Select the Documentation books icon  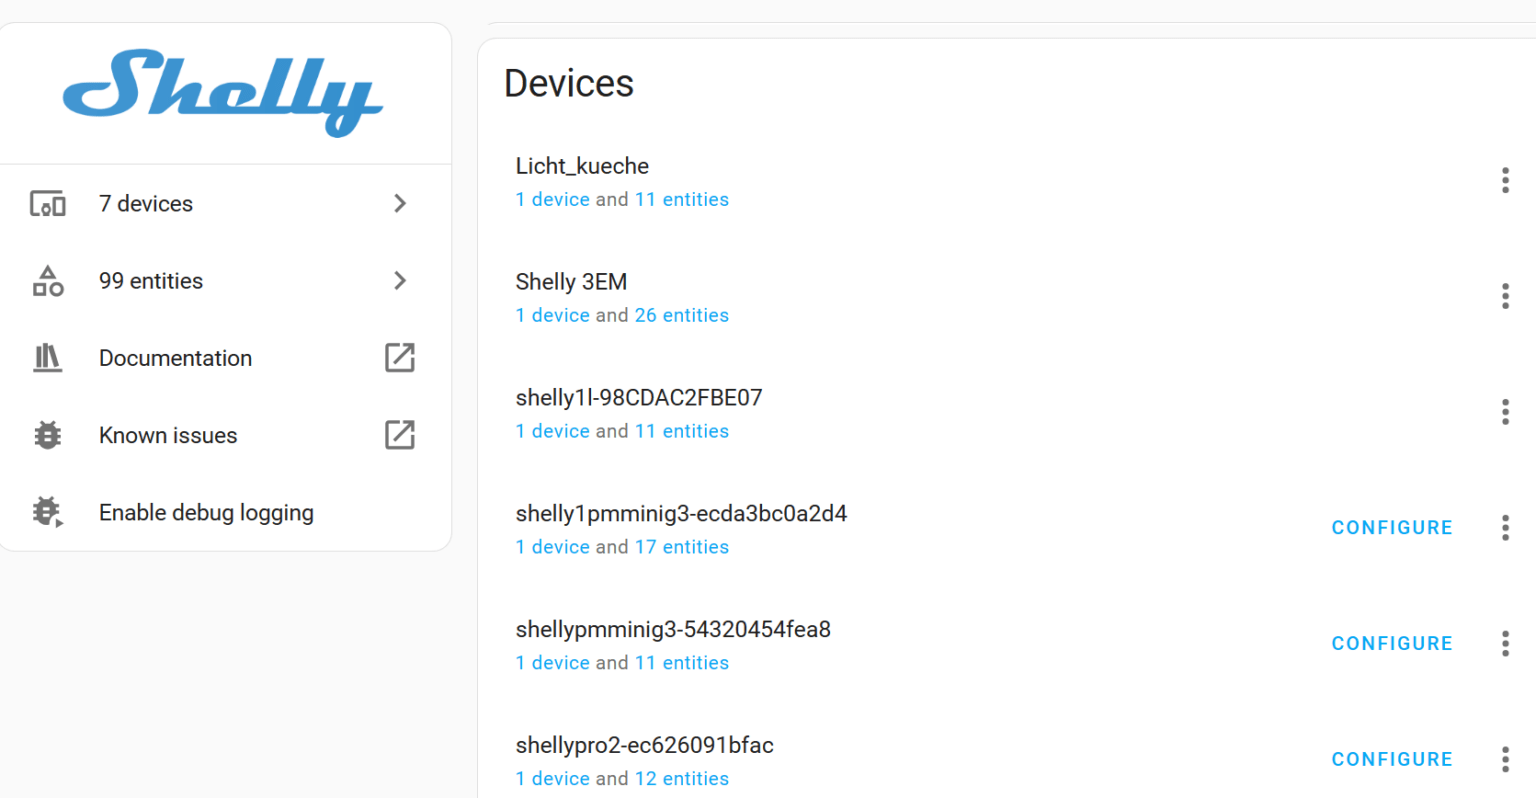click(48, 358)
